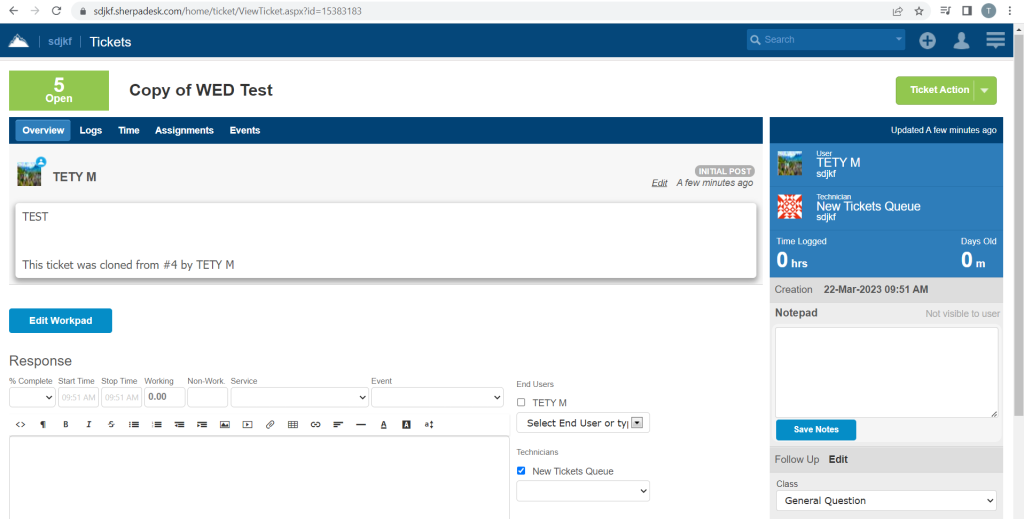Click the New Tickets Queue technician avatar
The height and width of the screenshot is (519, 1024).
pos(790,207)
